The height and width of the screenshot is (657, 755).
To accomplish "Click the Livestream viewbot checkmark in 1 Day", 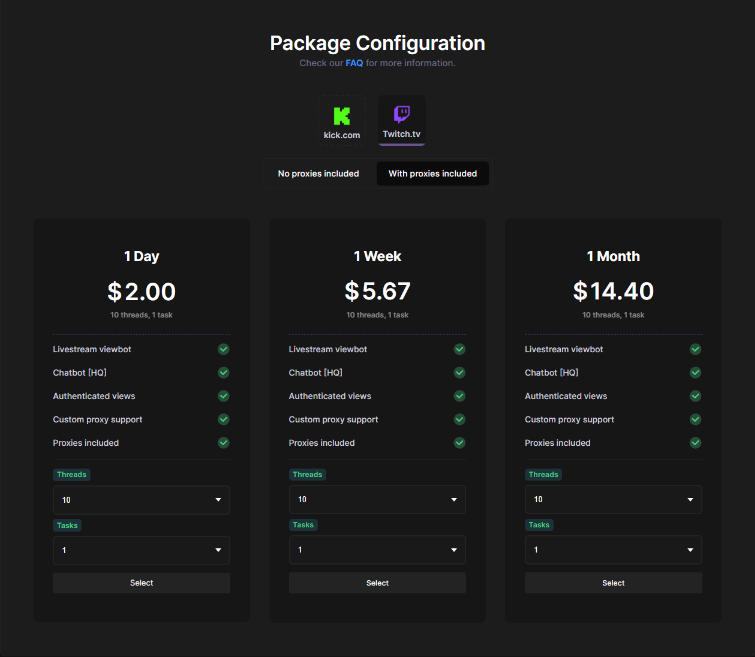I will [x=224, y=349].
